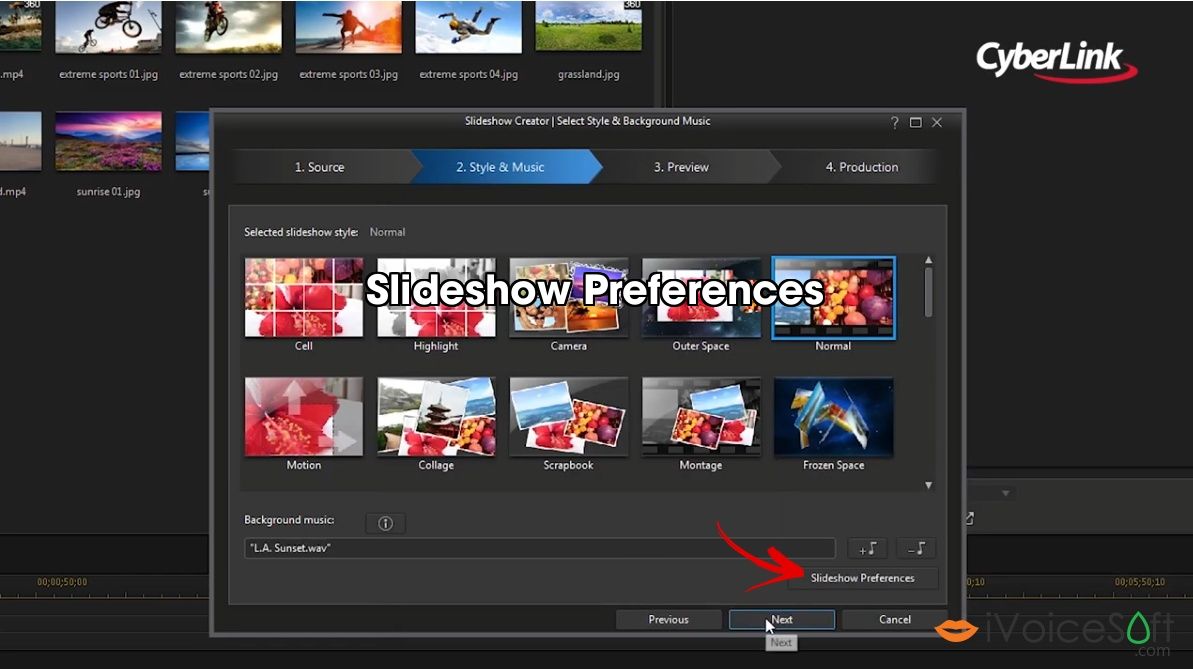Viewport: 1193px width, 669px height.
Task: Select the 2. Style & Music step
Action: 501,167
